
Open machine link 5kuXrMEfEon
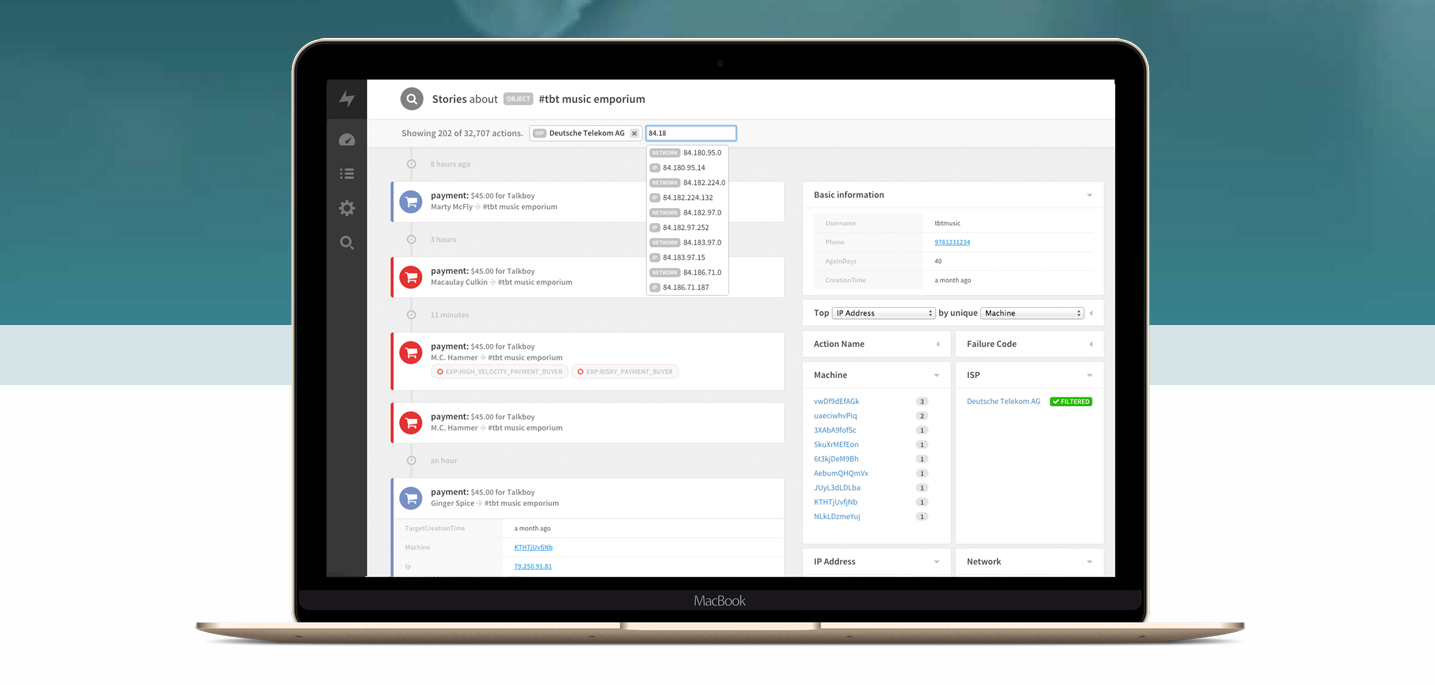[x=836, y=444]
